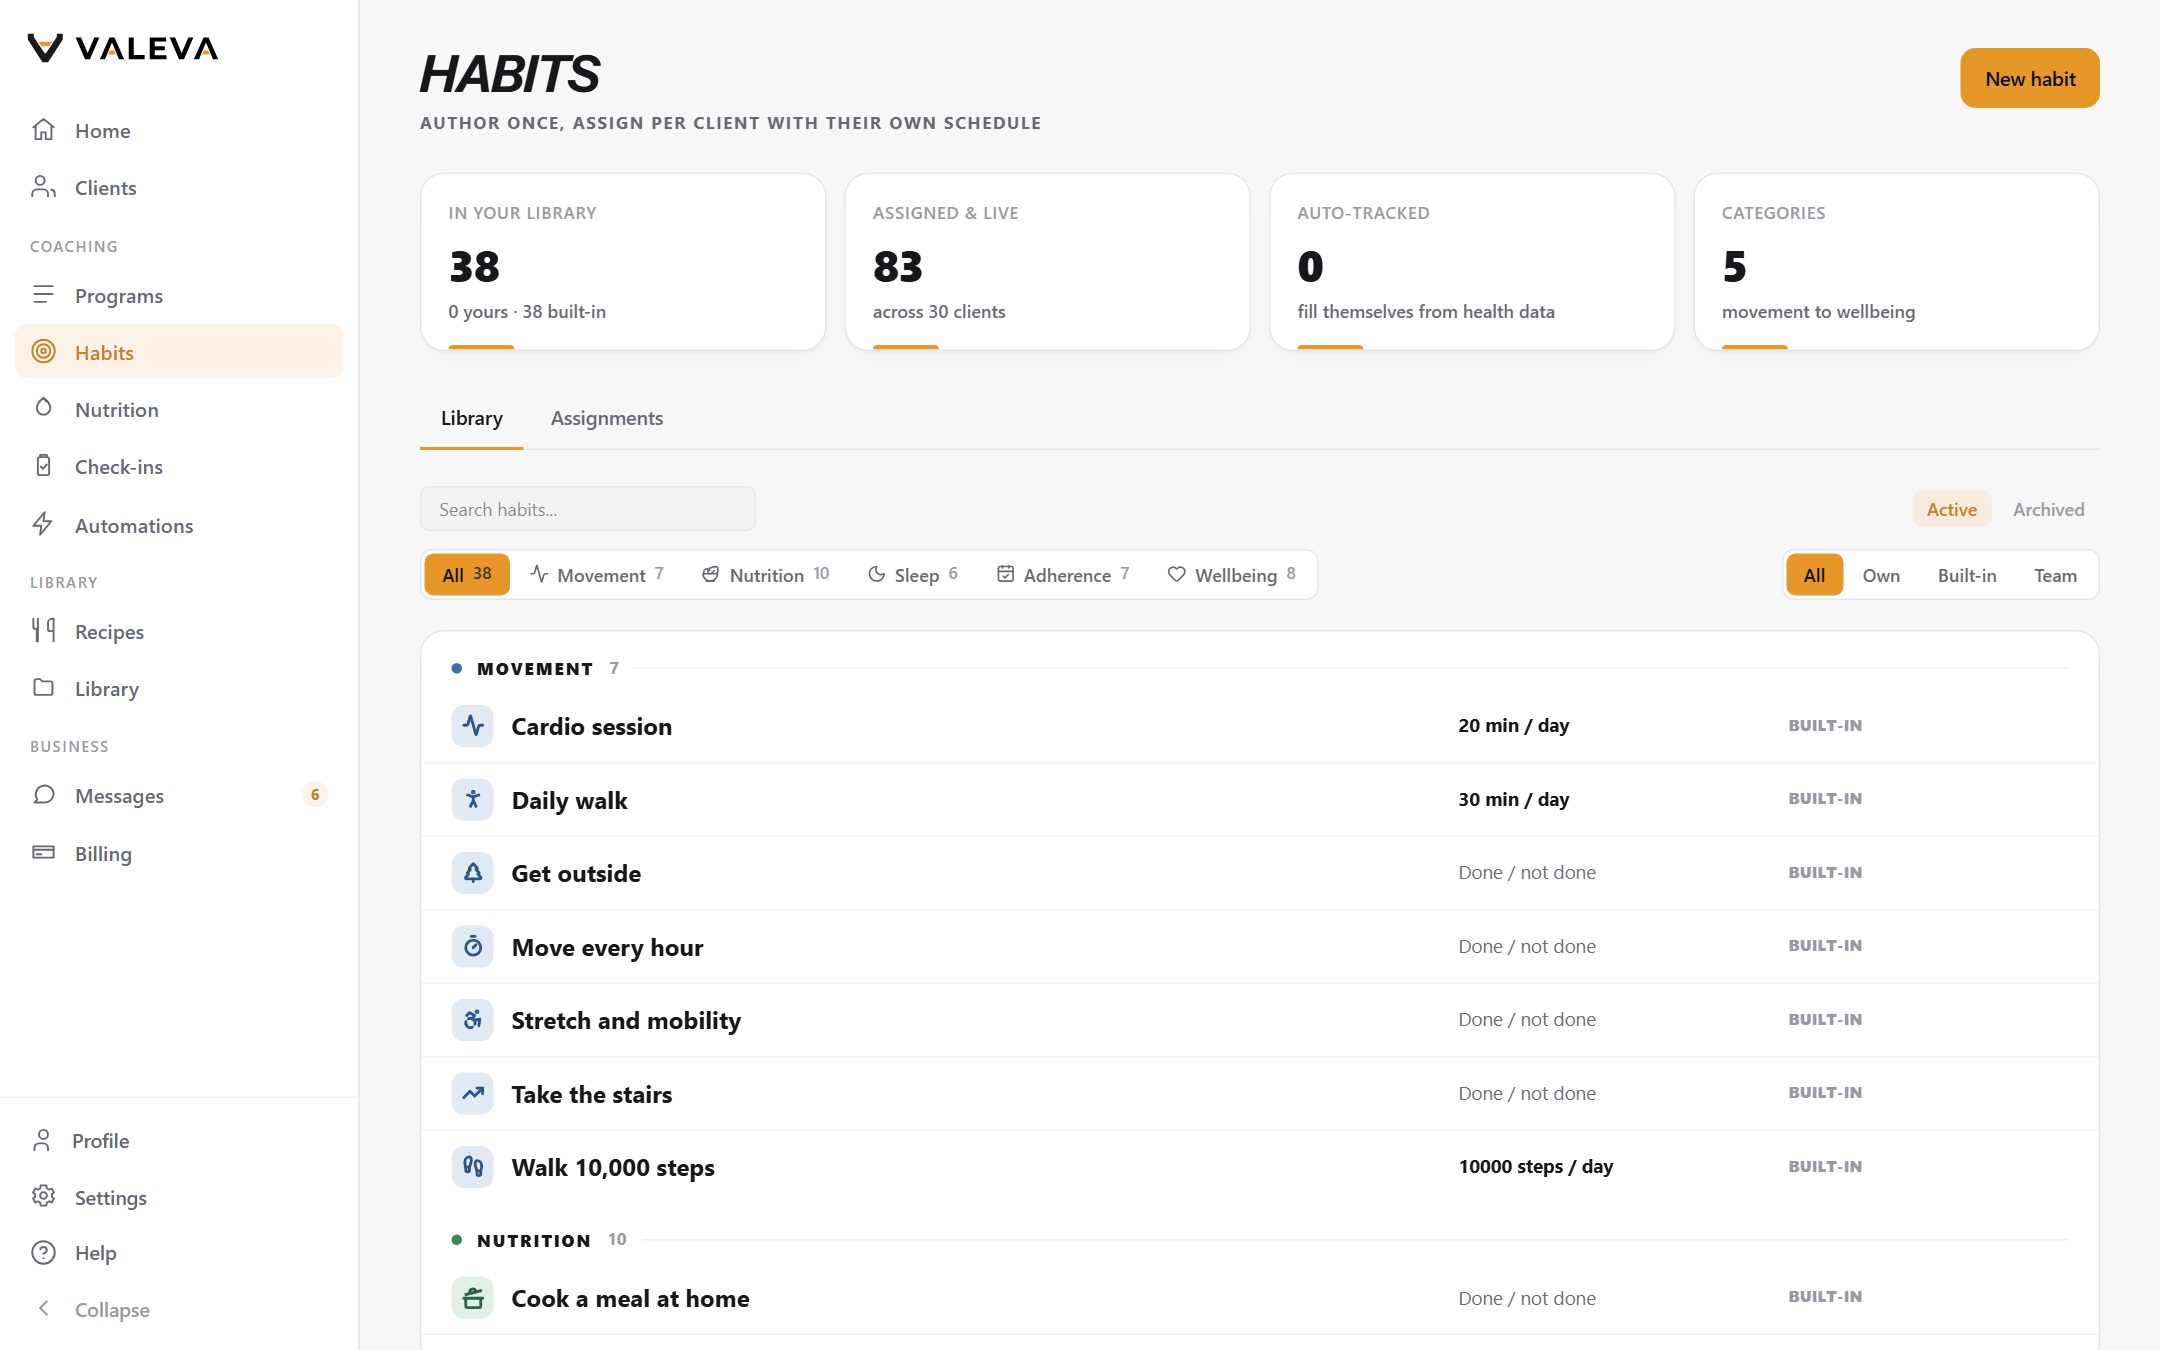Open Programs via its list icon
This screenshot has height=1350, width=2160.
[43, 295]
